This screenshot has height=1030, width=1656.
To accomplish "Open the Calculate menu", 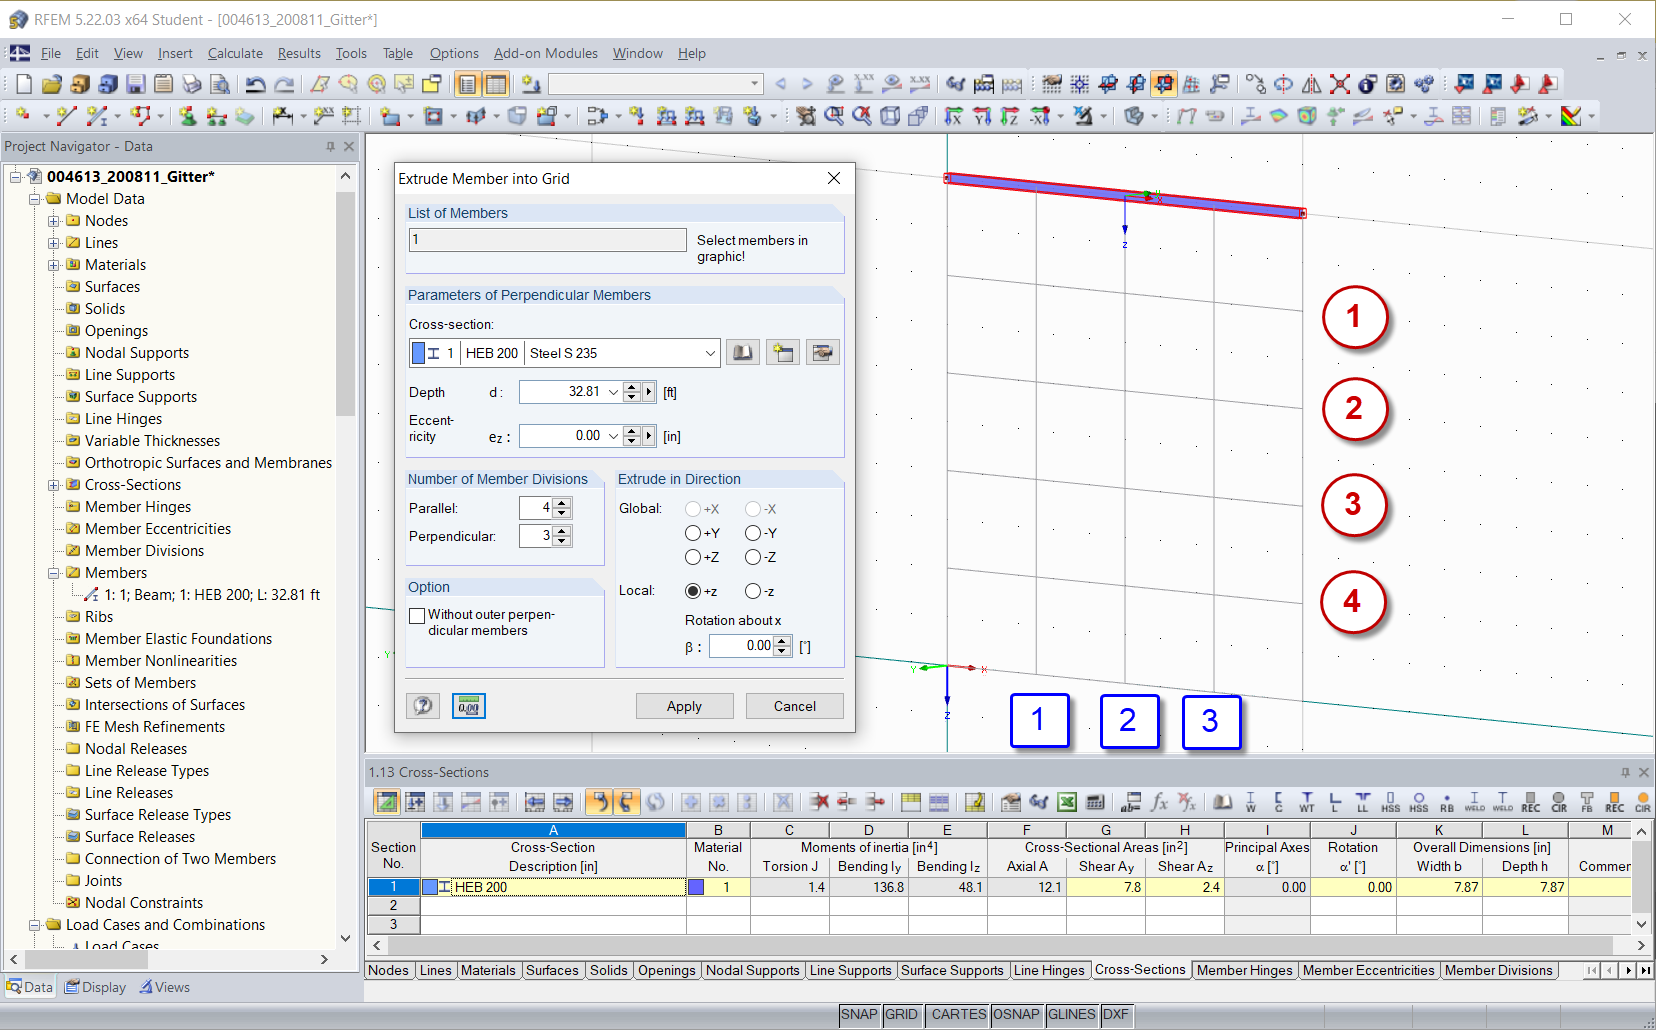I will tap(234, 53).
